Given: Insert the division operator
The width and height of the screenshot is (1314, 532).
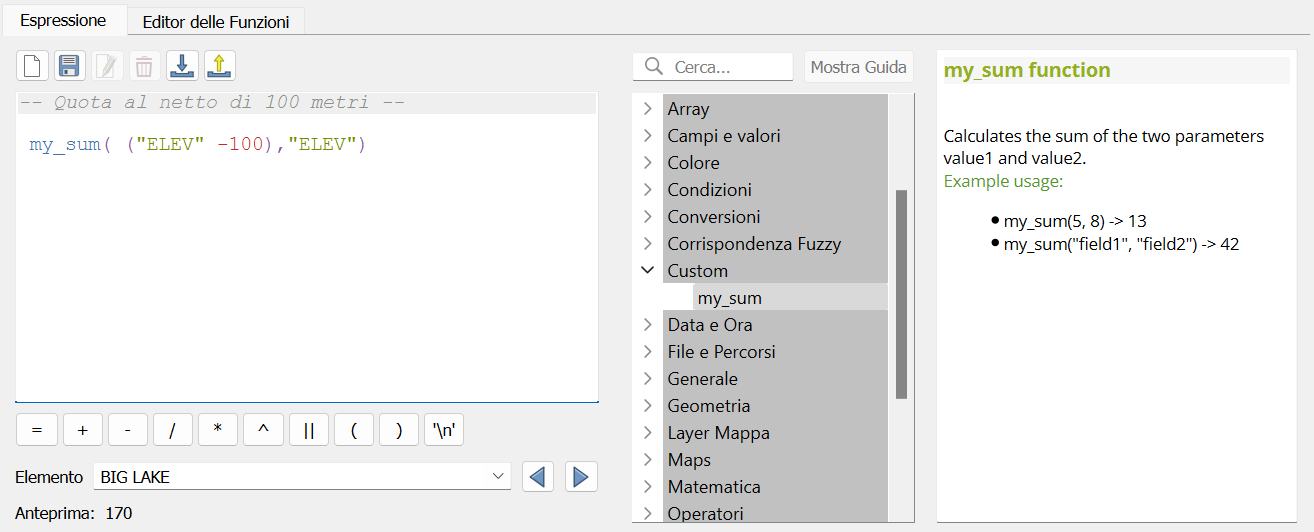Looking at the screenshot, I should coord(173,430).
